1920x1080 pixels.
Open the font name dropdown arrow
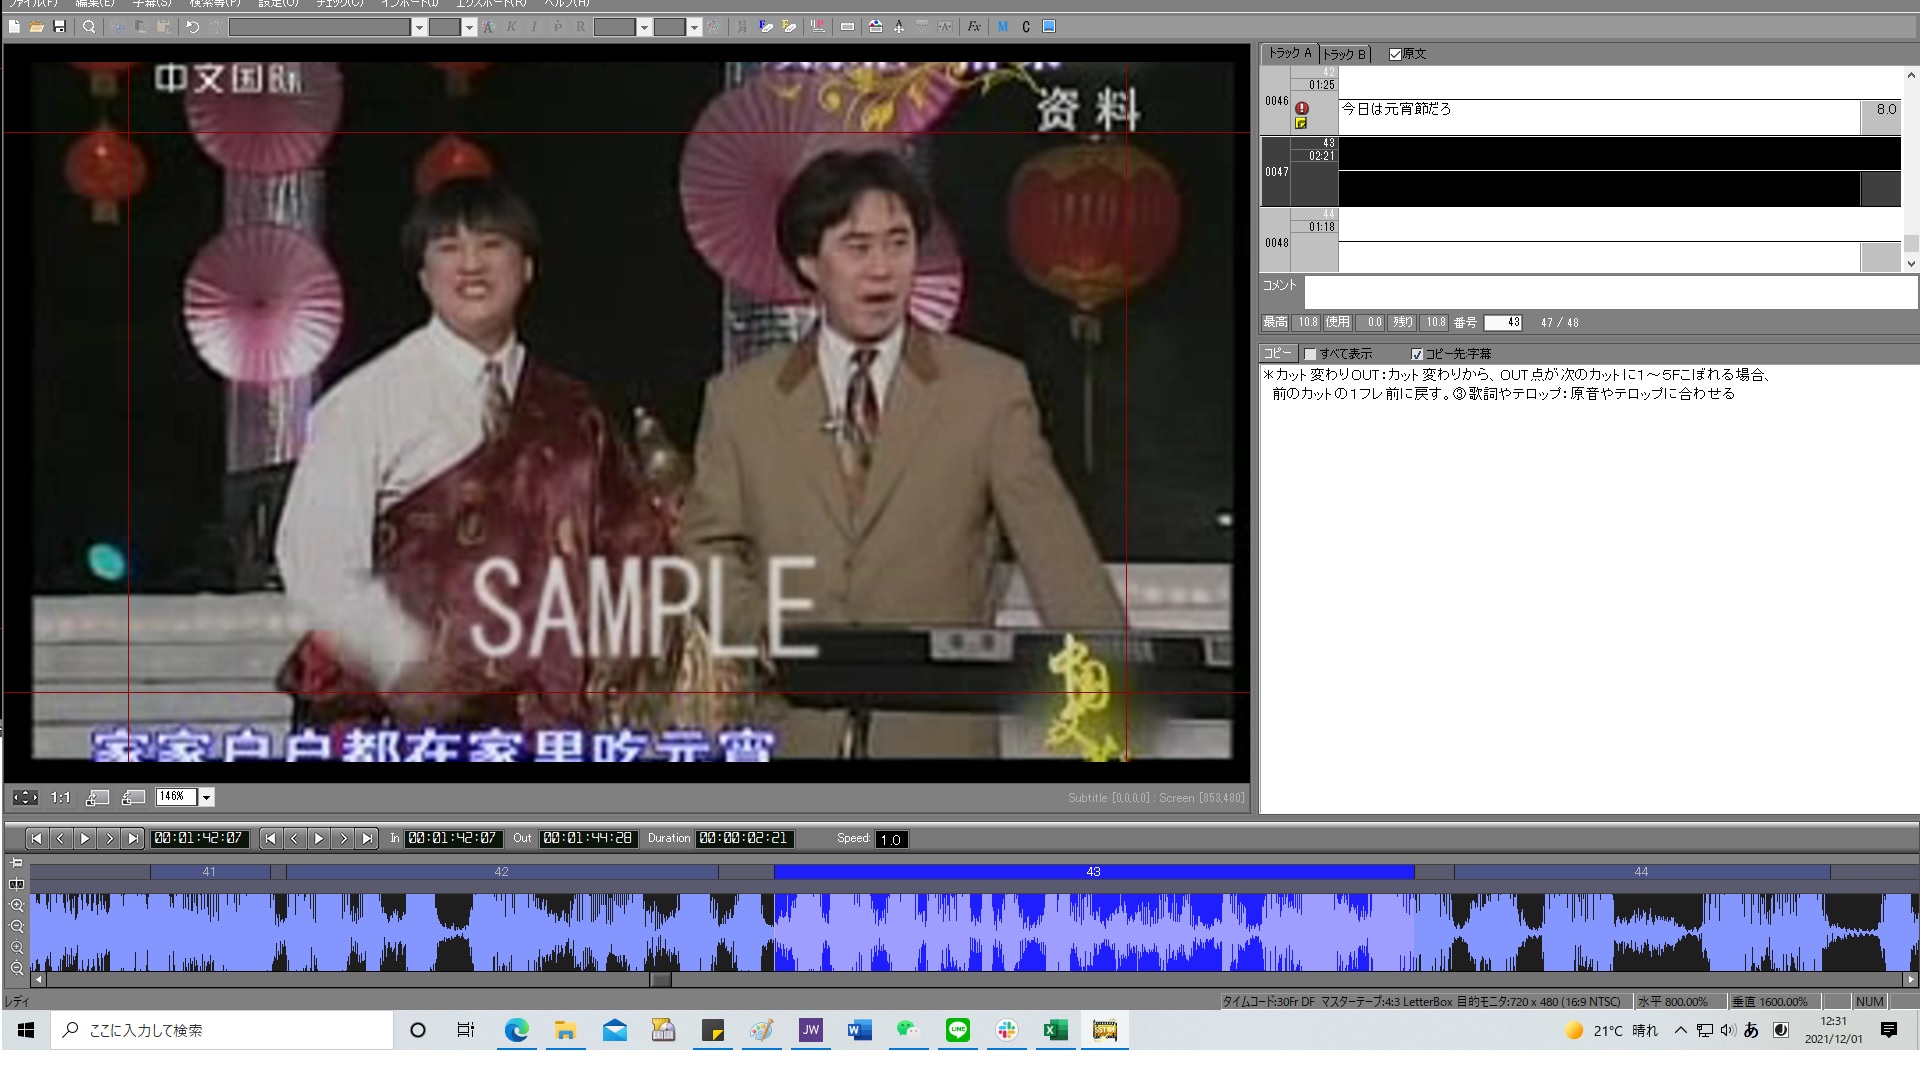(x=419, y=27)
